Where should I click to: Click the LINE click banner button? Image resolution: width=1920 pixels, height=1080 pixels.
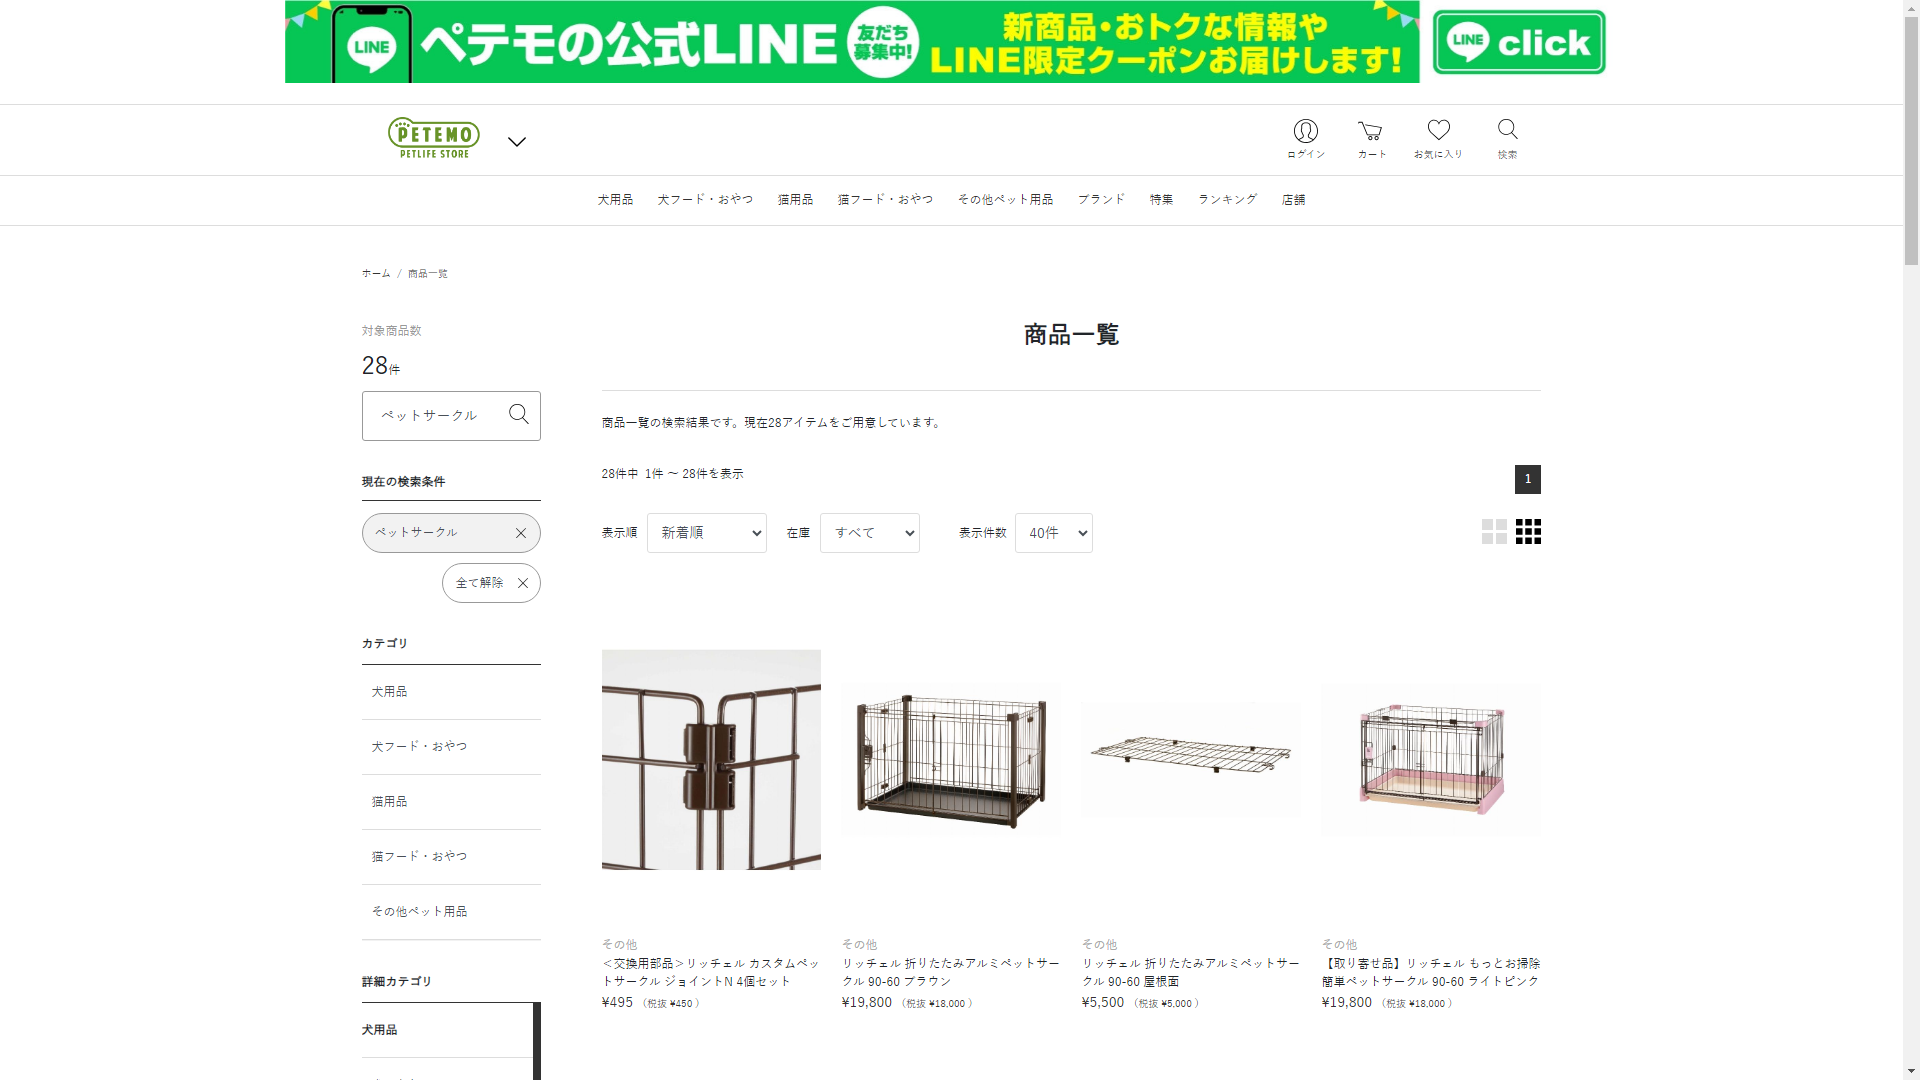point(1518,43)
